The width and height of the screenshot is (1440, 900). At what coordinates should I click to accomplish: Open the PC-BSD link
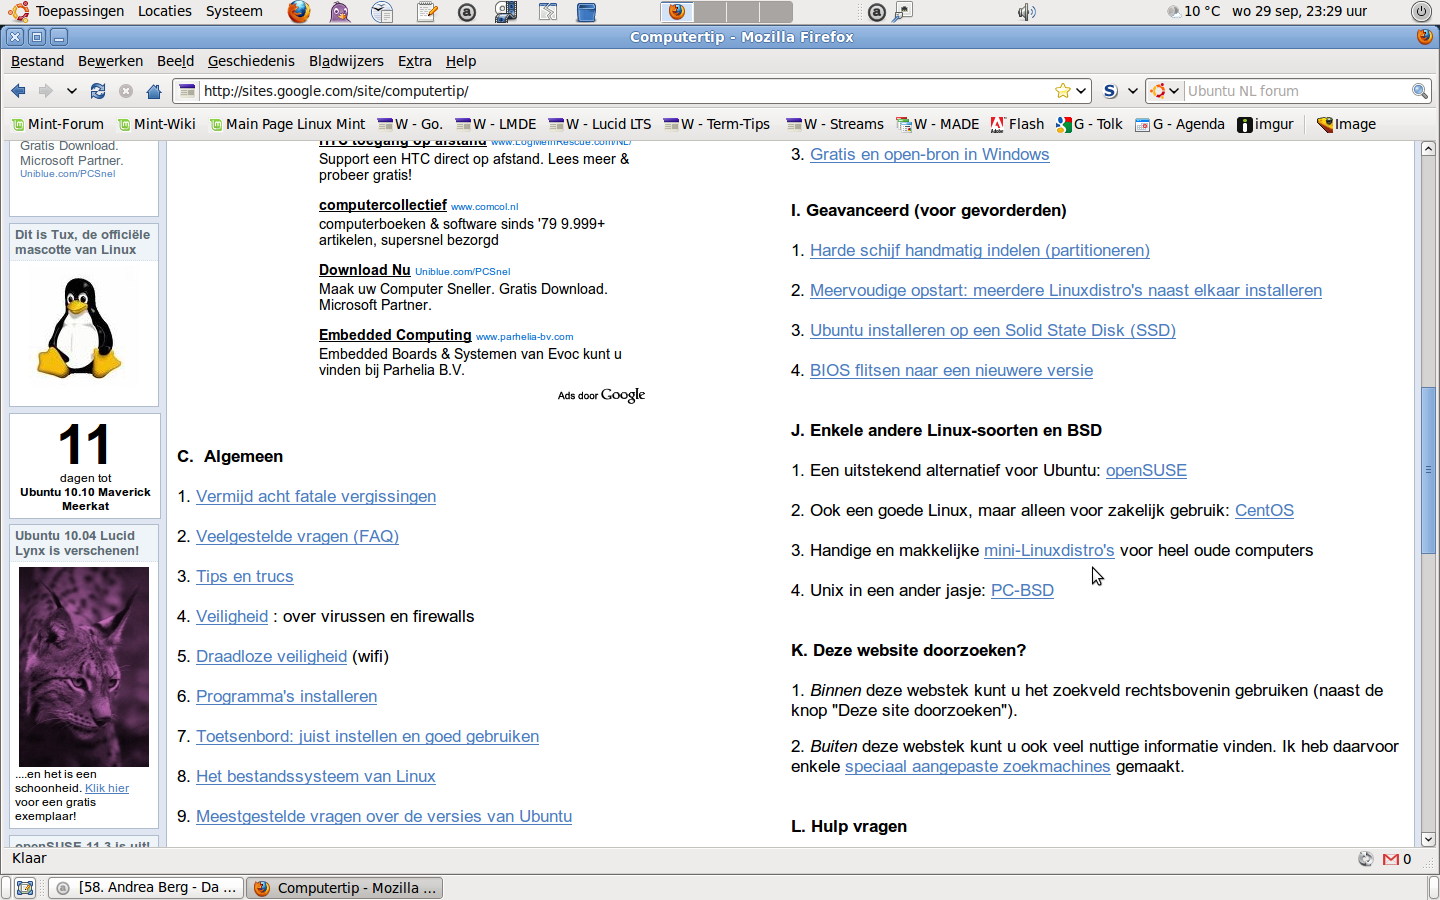pyautogui.click(x=1022, y=591)
